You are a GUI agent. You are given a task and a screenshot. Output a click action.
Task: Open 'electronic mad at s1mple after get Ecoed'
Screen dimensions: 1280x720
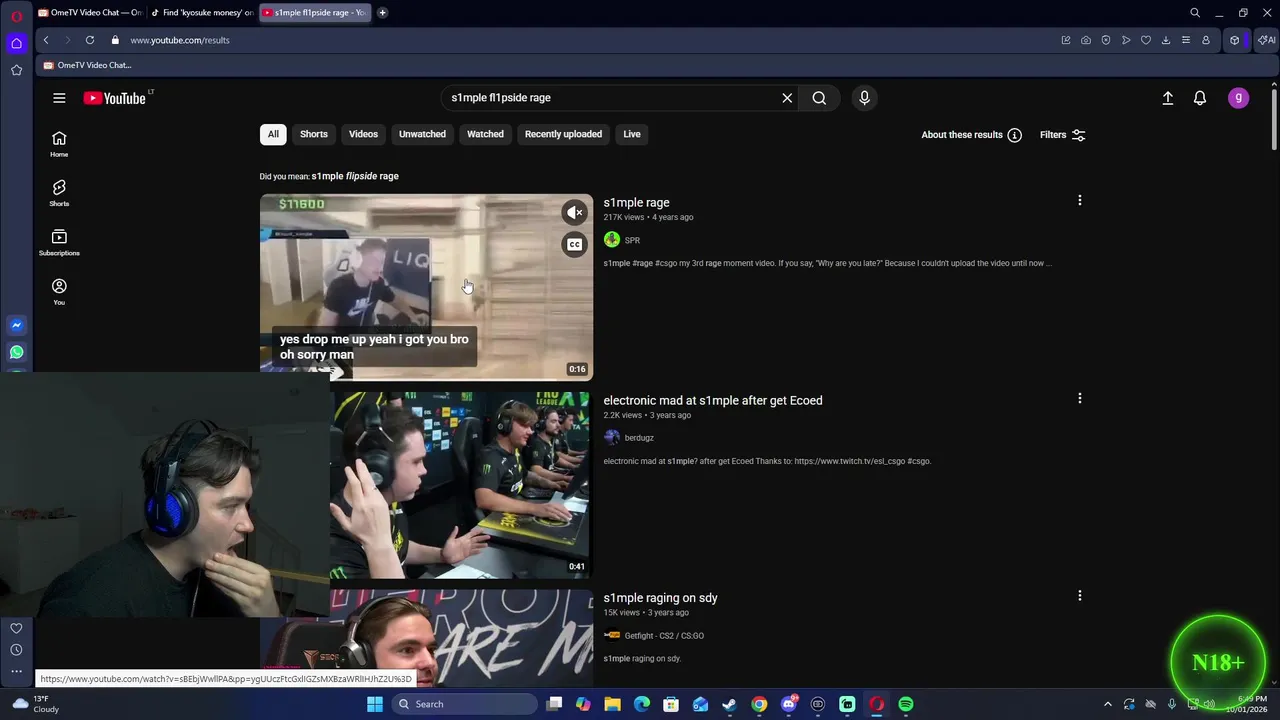click(713, 401)
